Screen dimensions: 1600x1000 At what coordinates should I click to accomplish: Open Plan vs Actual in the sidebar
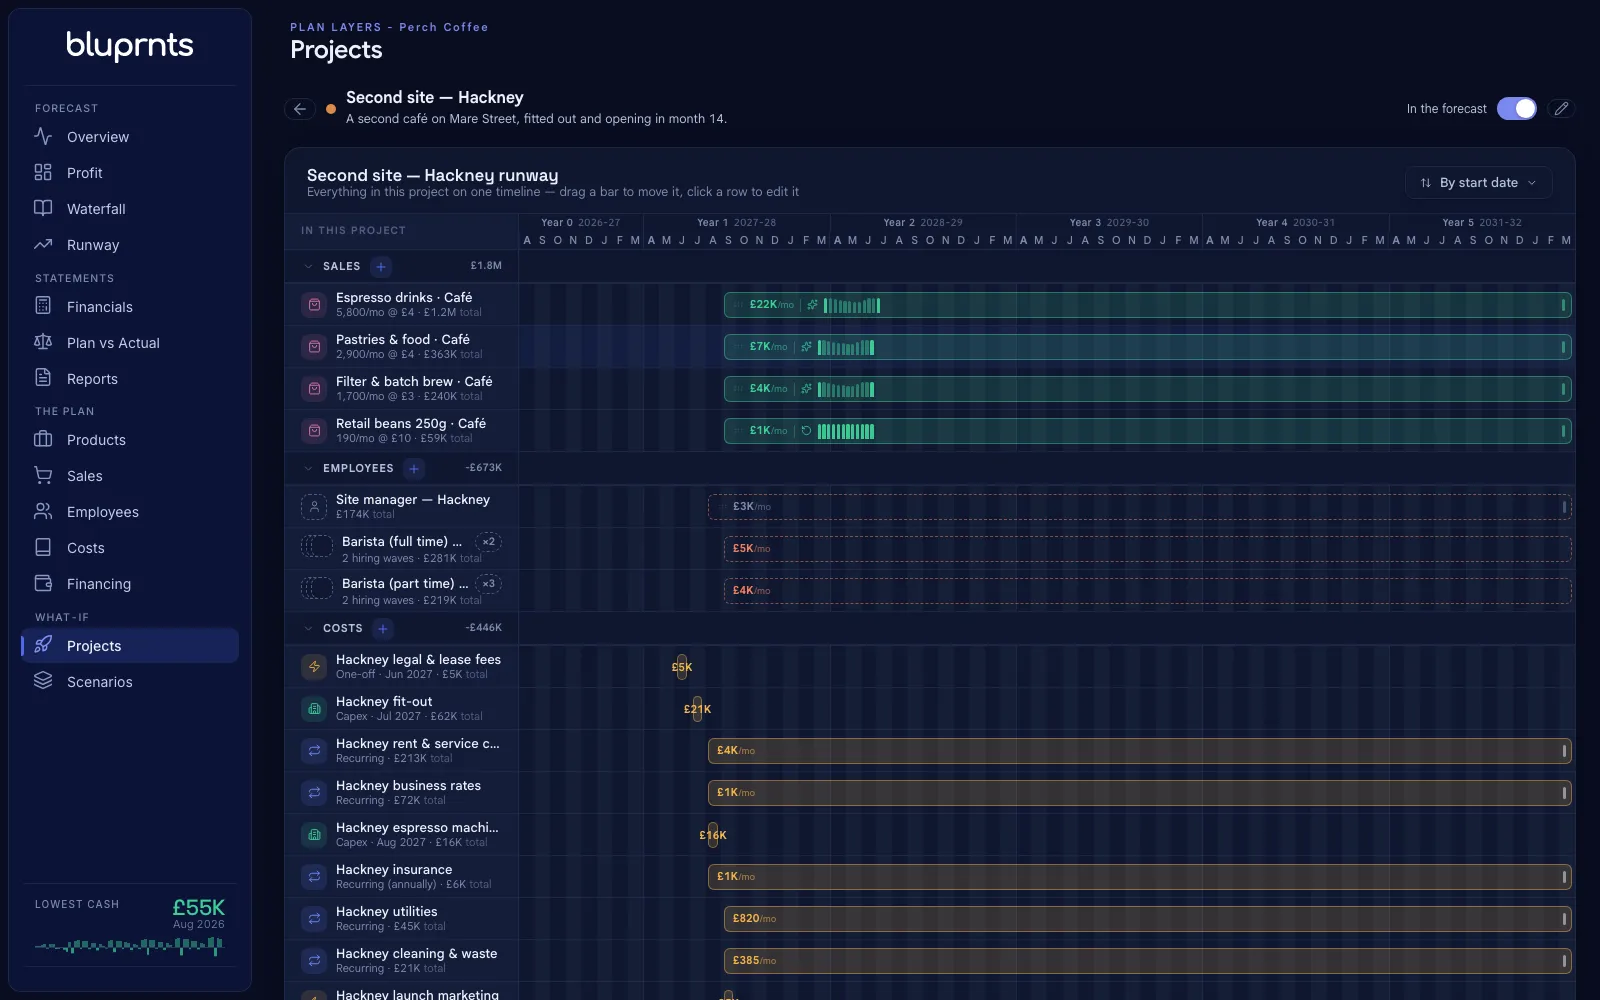(130, 343)
